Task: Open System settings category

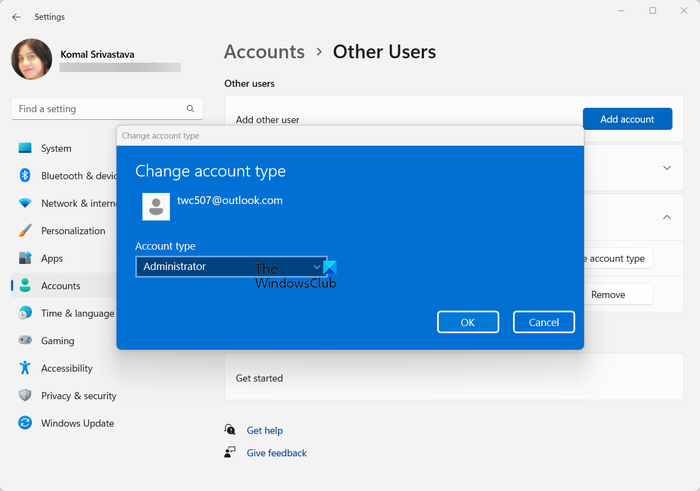Action: 65,148
